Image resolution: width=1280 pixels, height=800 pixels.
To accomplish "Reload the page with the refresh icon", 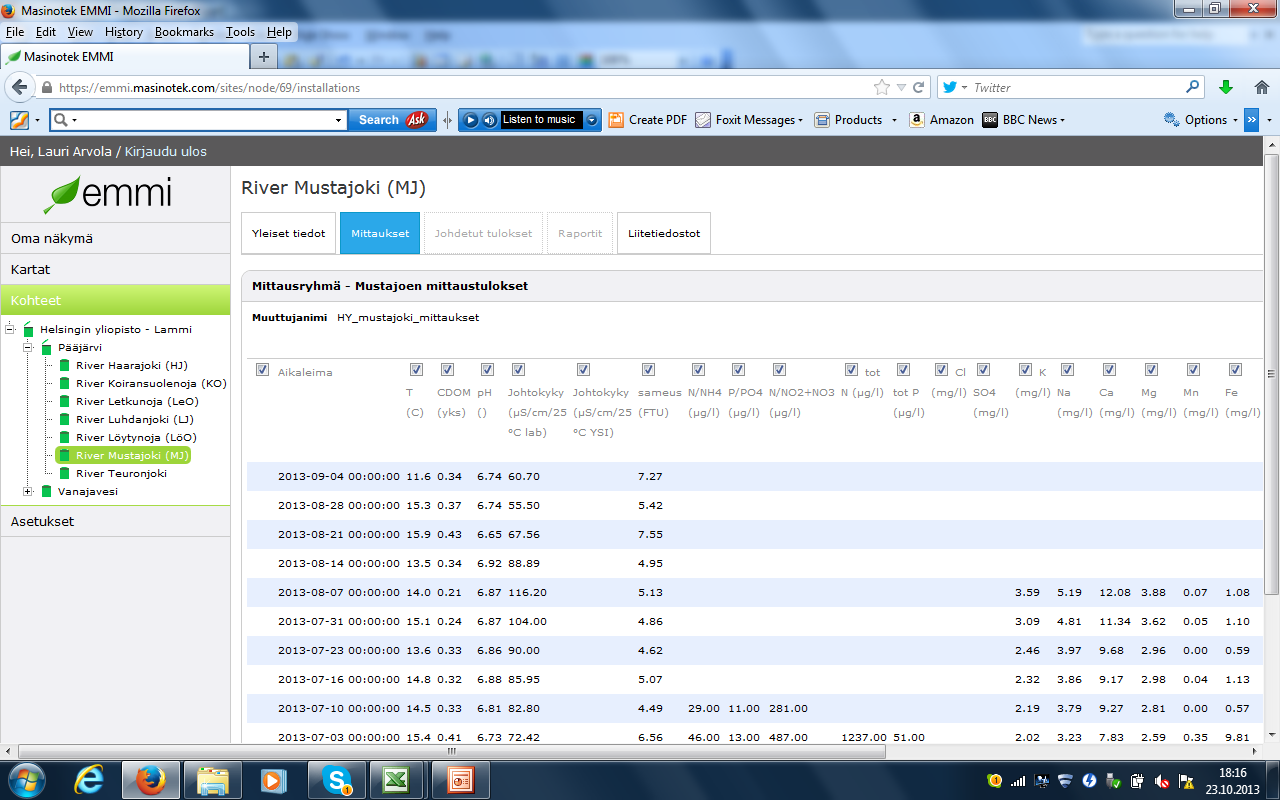I will (918, 87).
